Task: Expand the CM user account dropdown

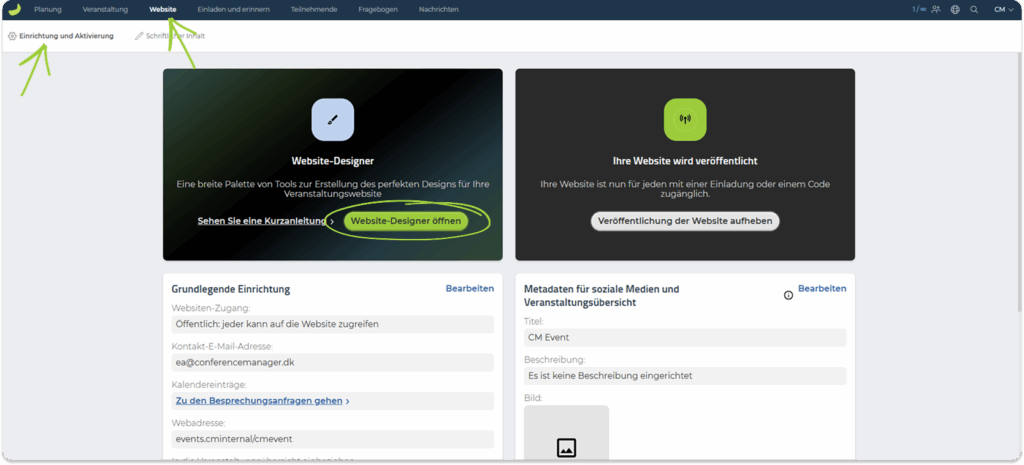Action: click(1003, 9)
